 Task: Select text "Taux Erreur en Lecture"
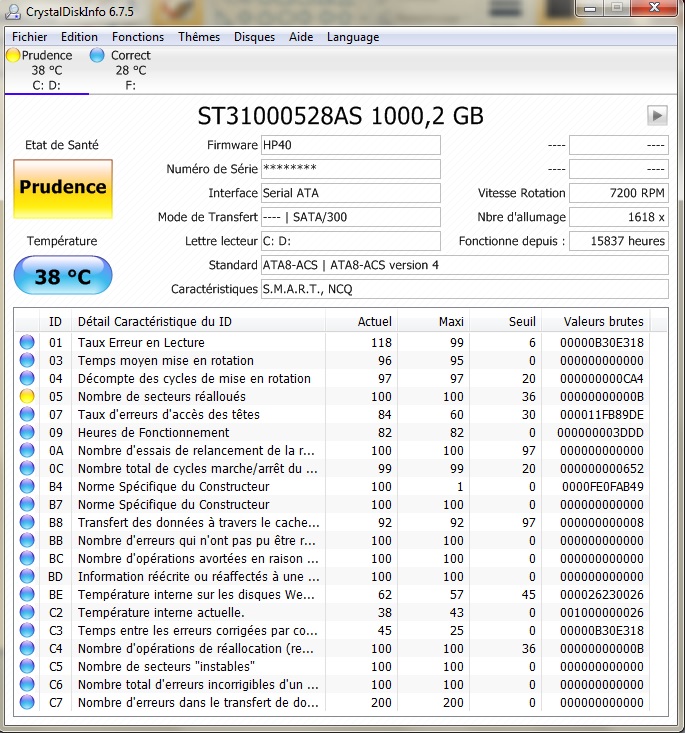coord(141,343)
